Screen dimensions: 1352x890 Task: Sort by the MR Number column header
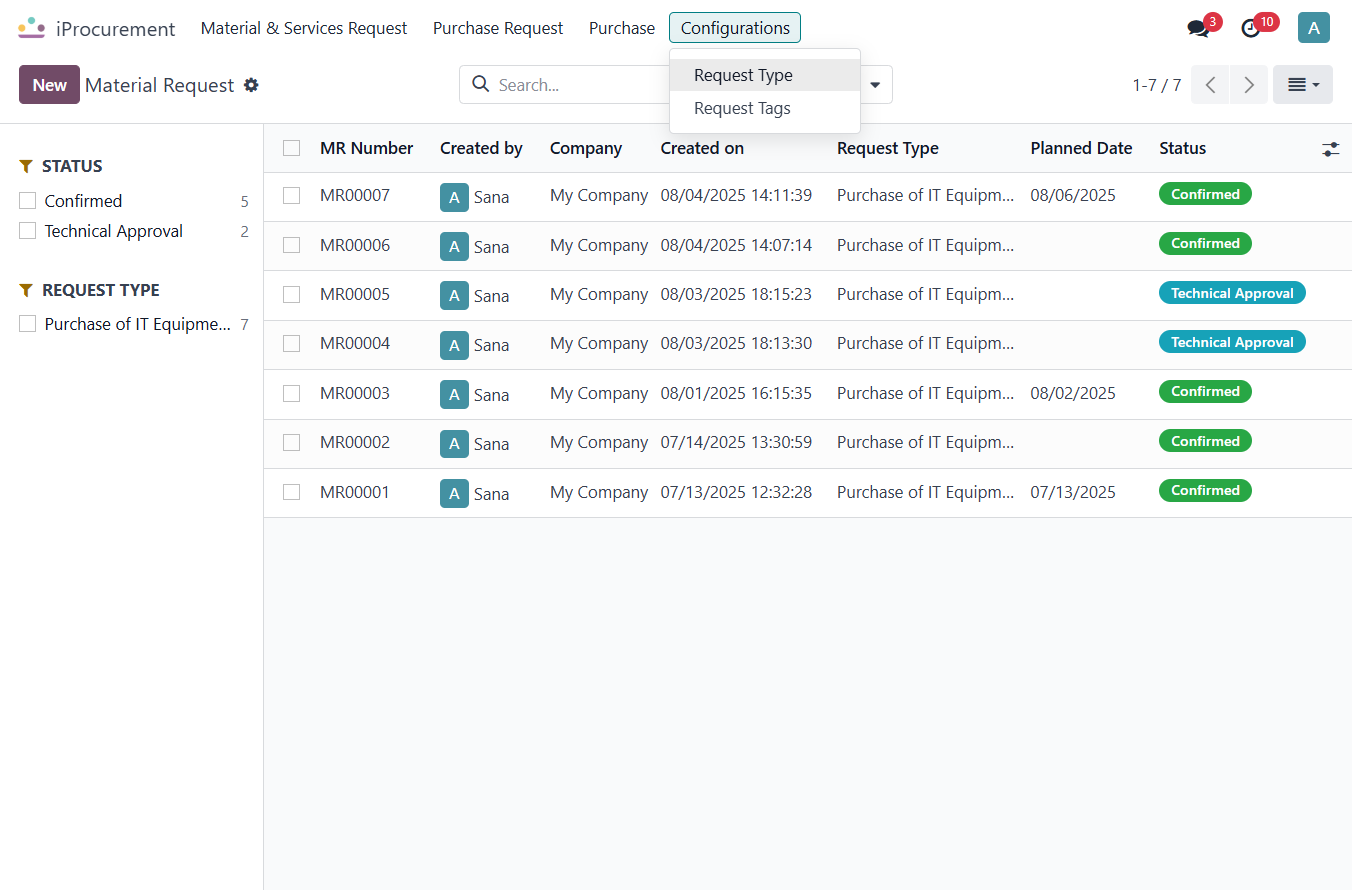[366, 148]
